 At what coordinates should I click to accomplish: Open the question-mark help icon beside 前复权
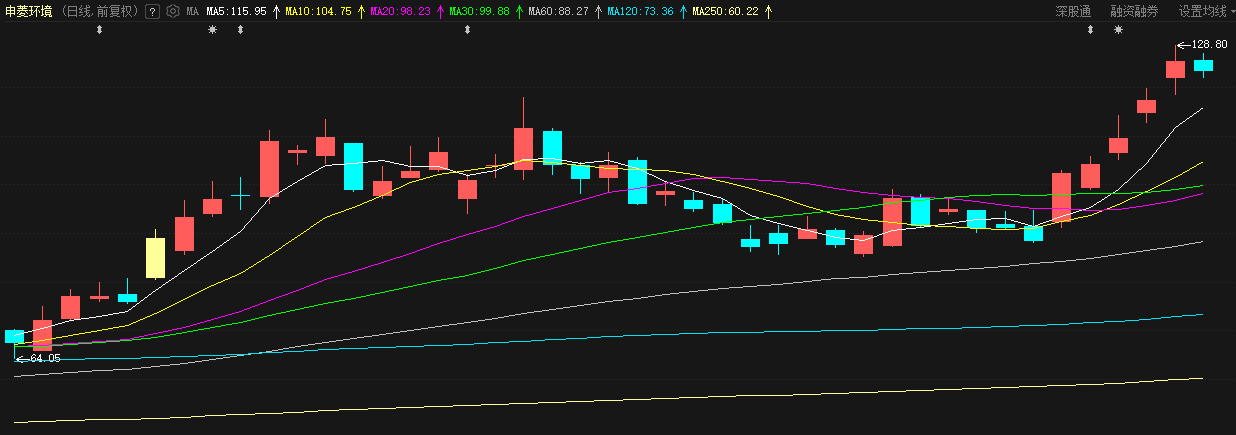pos(152,12)
